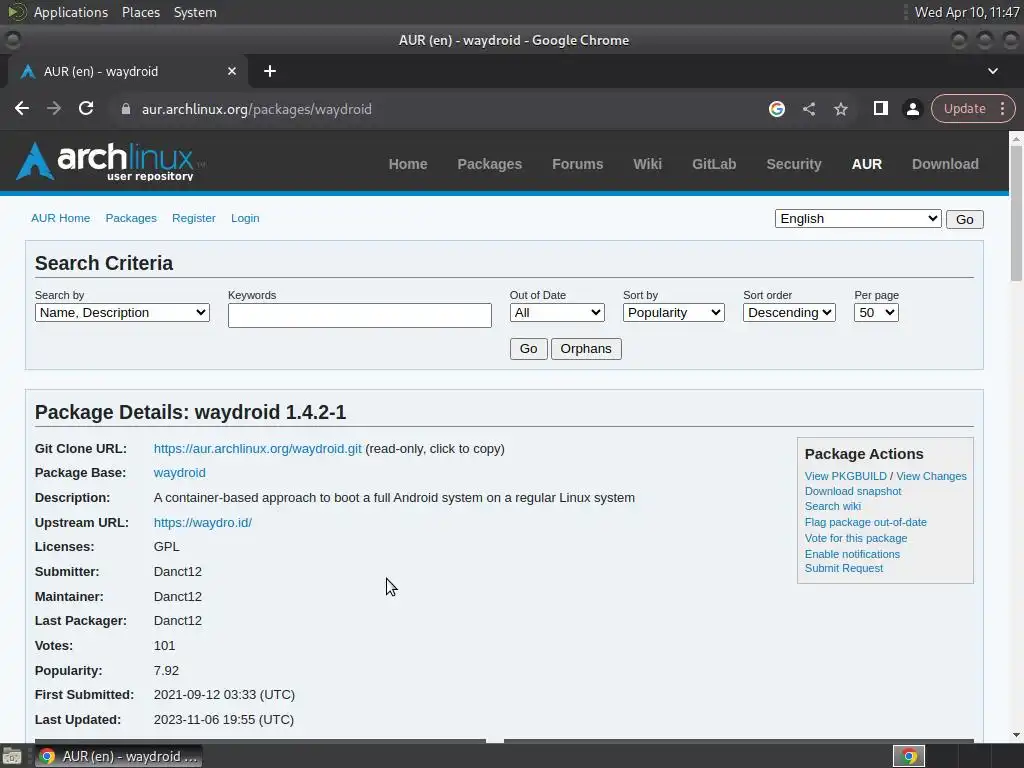Open the Out of Date dropdown
Screen dimensions: 1024x768
click(x=556, y=313)
